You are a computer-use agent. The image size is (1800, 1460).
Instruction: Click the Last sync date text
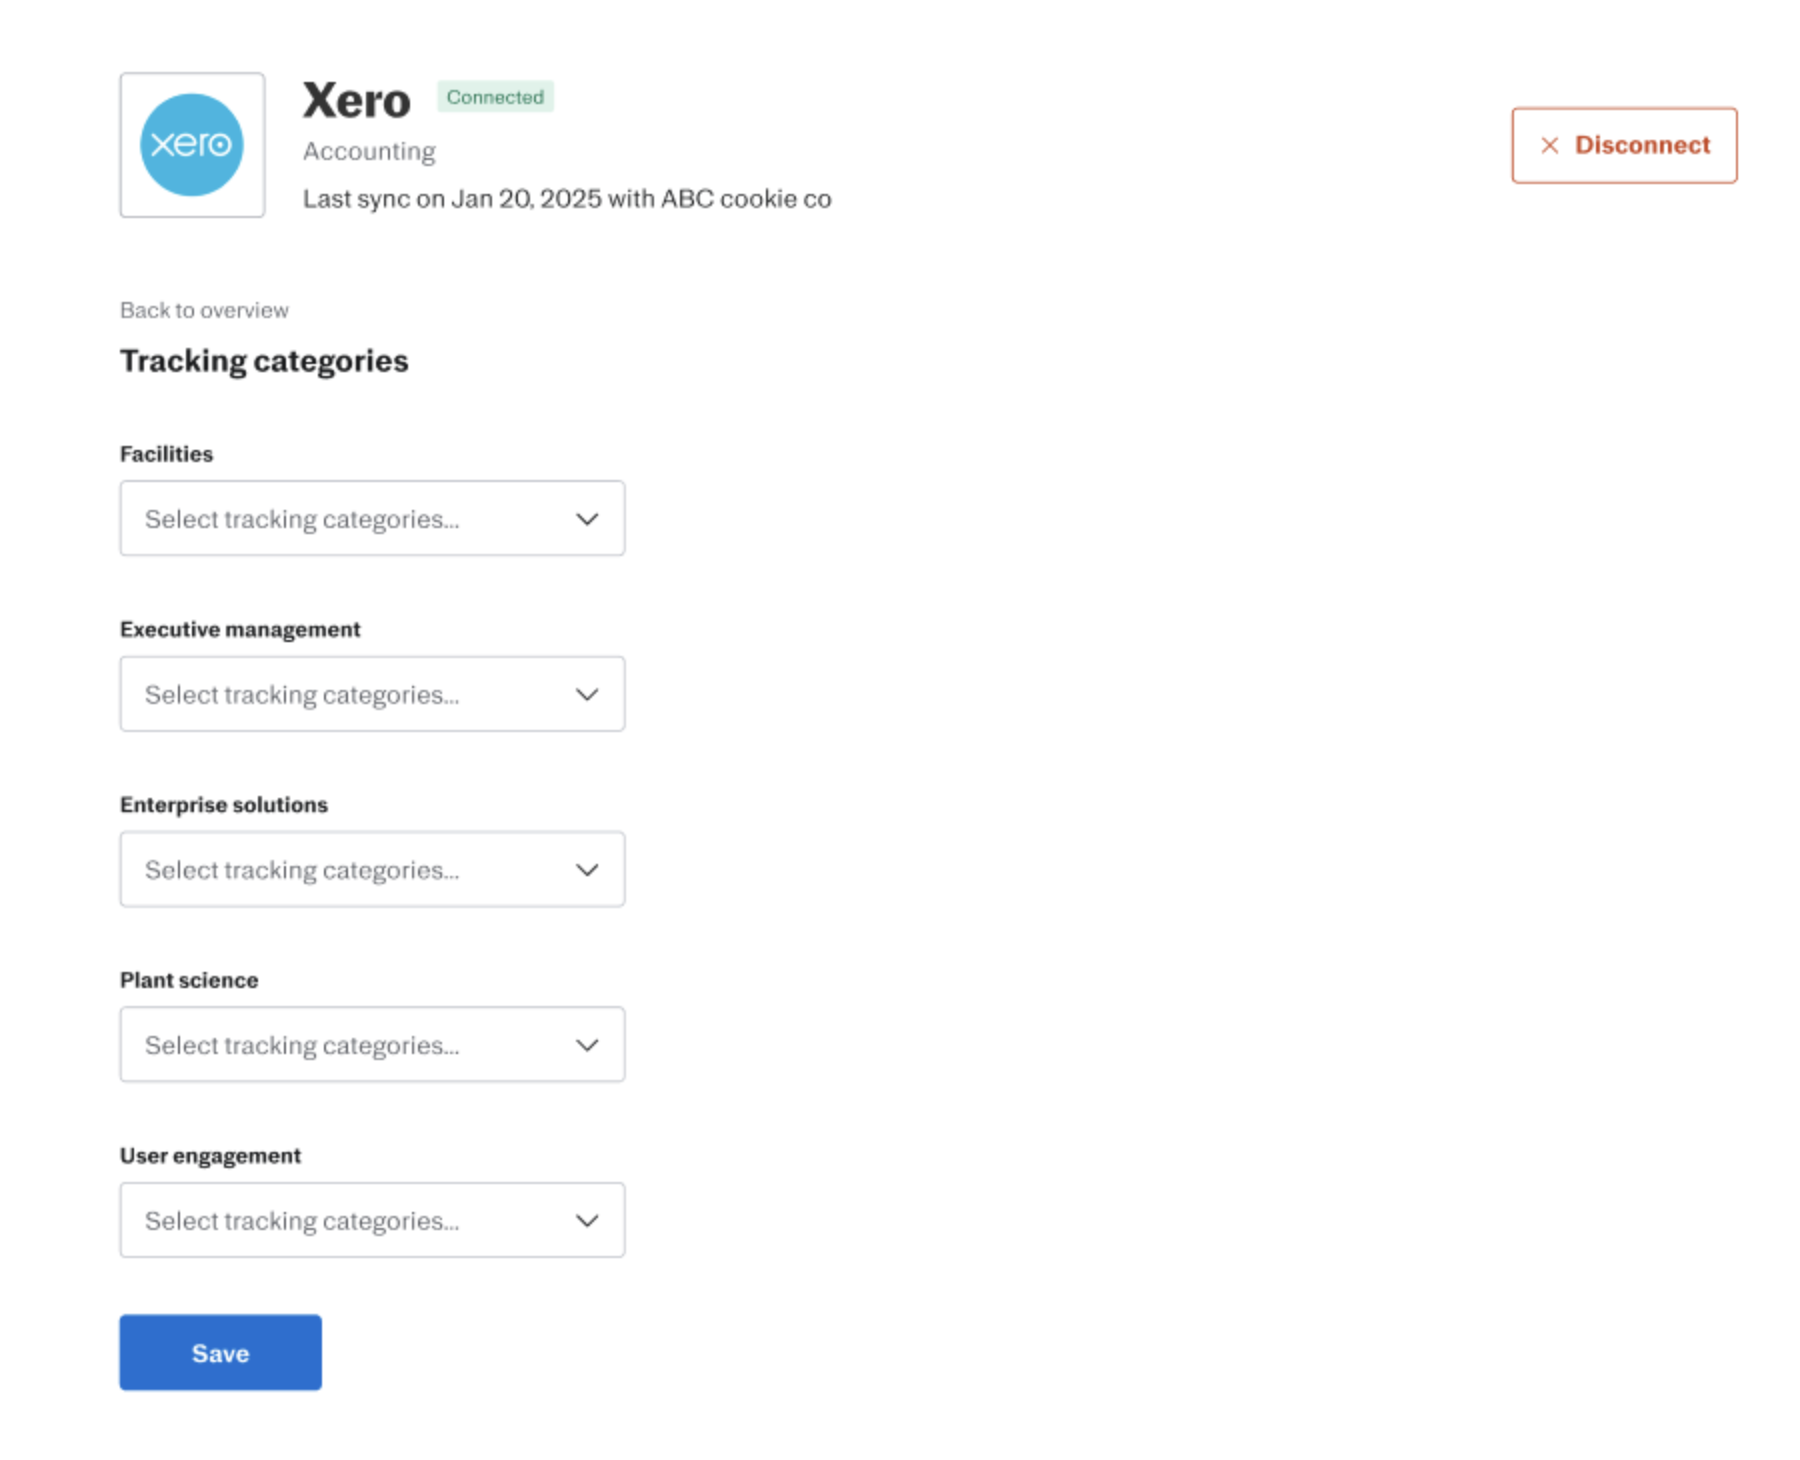[567, 199]
